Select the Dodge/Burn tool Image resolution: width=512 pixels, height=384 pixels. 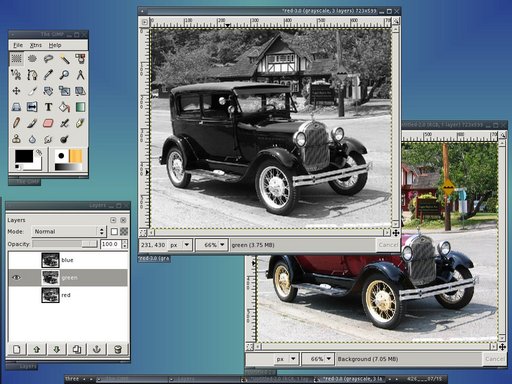pyautogui.click(x=64, y=139)
